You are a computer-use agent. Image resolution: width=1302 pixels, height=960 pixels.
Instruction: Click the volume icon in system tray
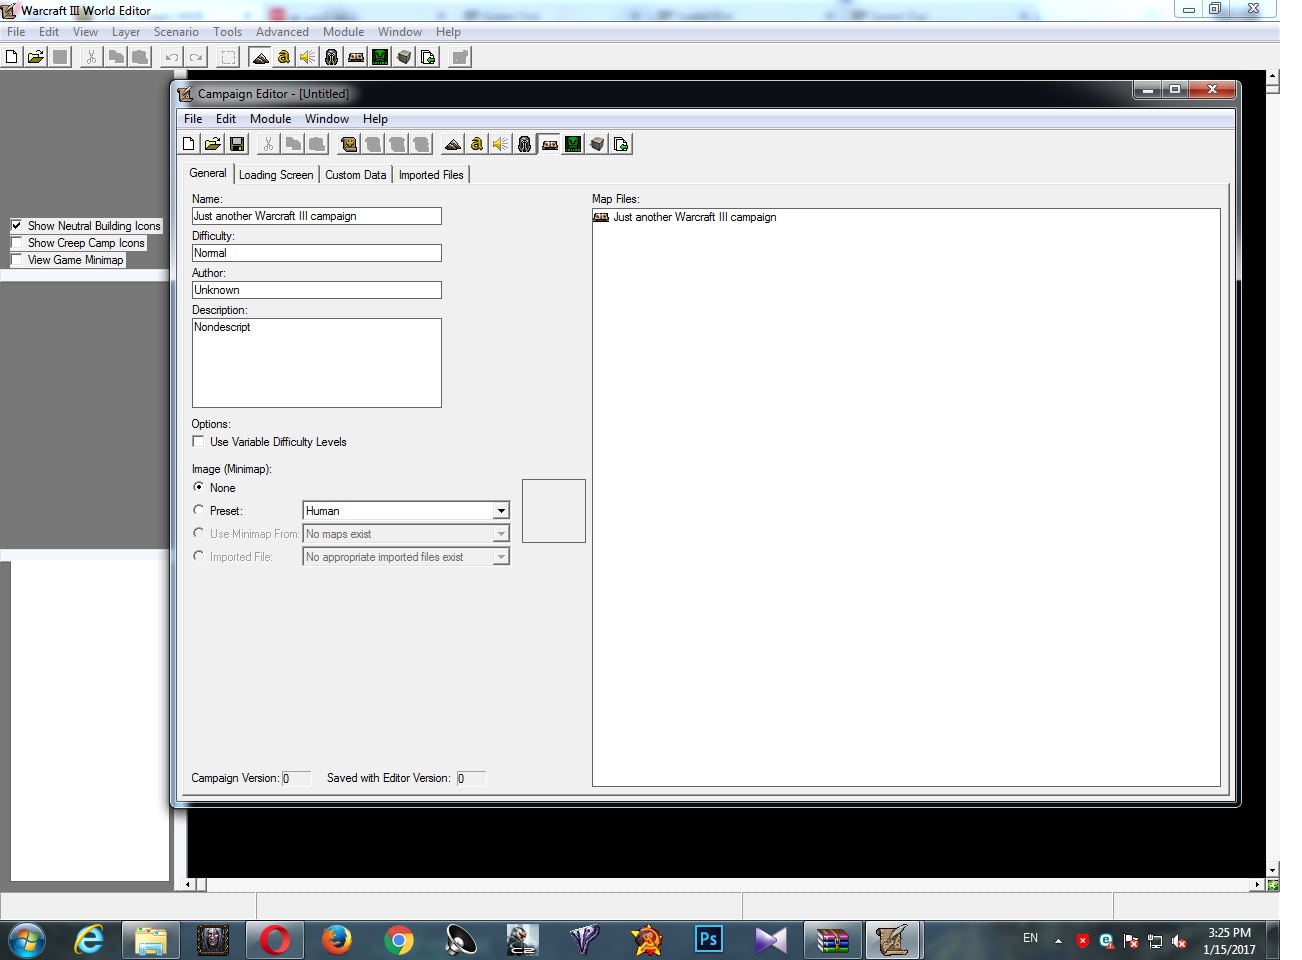pos(1179,941)
